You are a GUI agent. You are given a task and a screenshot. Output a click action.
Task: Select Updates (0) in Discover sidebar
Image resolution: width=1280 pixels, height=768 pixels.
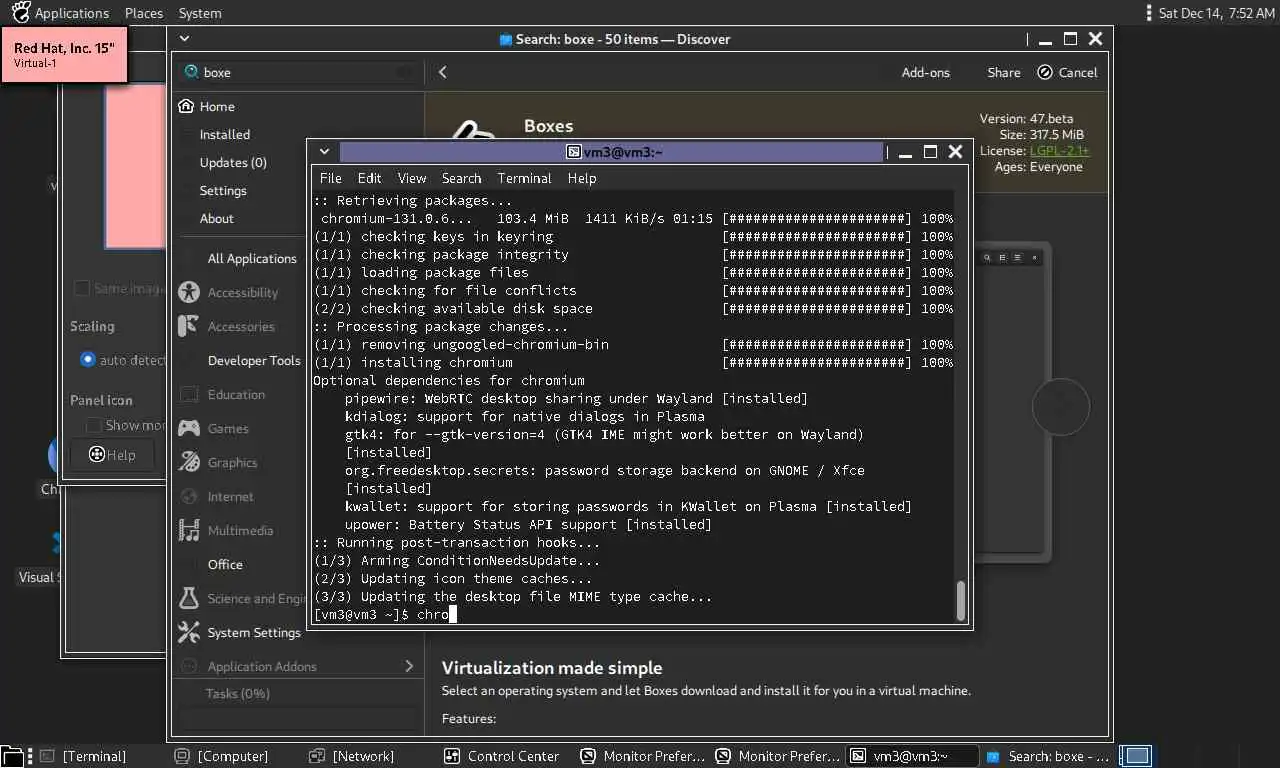pos(233,162)
